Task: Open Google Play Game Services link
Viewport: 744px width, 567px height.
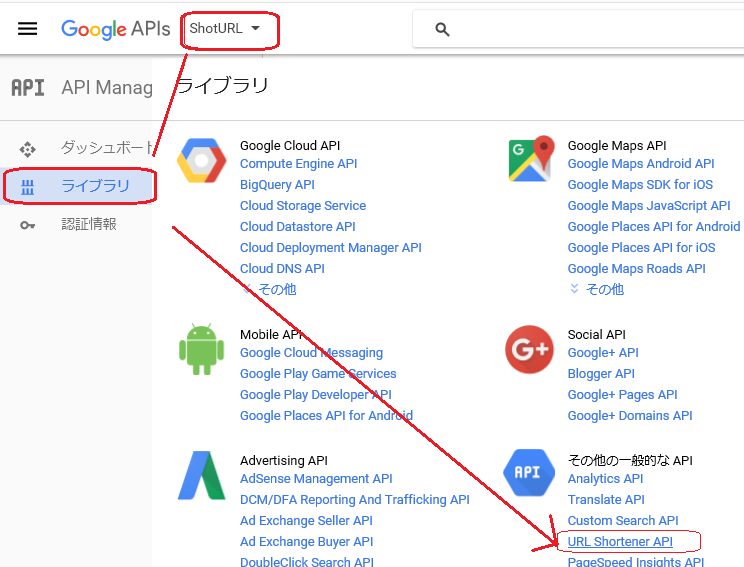Action: point(318,373)
